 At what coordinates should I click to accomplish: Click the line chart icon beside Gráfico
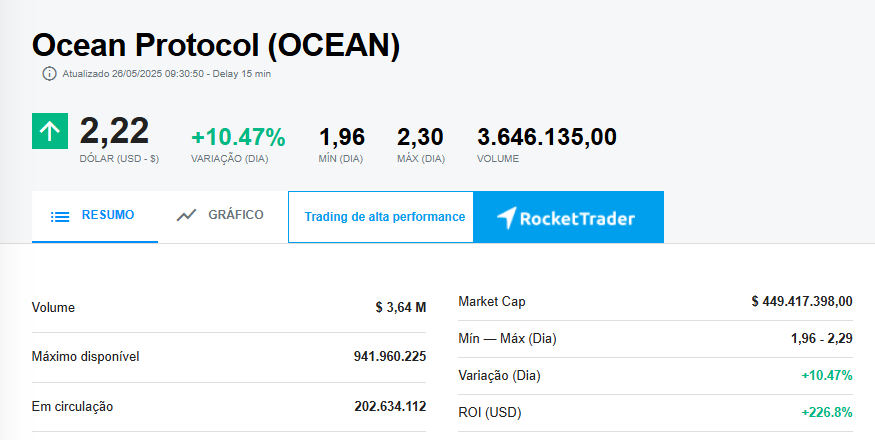click(186, 215)
